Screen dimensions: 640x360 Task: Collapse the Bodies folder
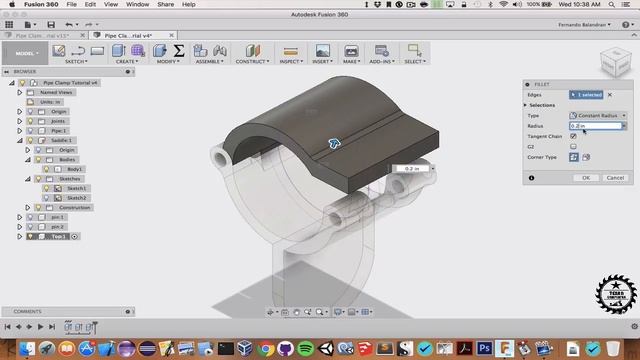point(28,160)
